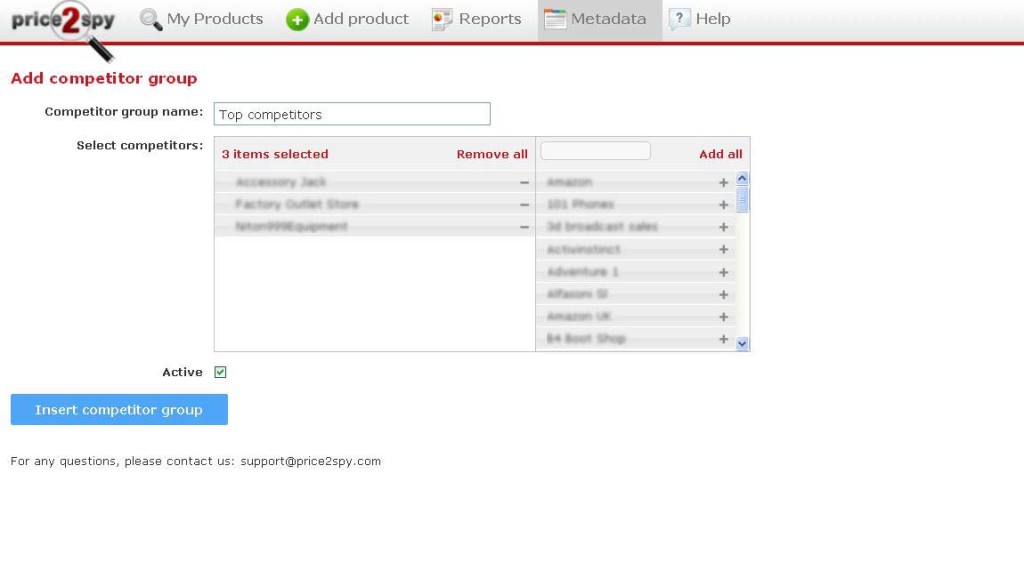The width and height of the screenshot is (1024, 562).
Task: Toggle the Active checkbox
Action: point(220,372)
